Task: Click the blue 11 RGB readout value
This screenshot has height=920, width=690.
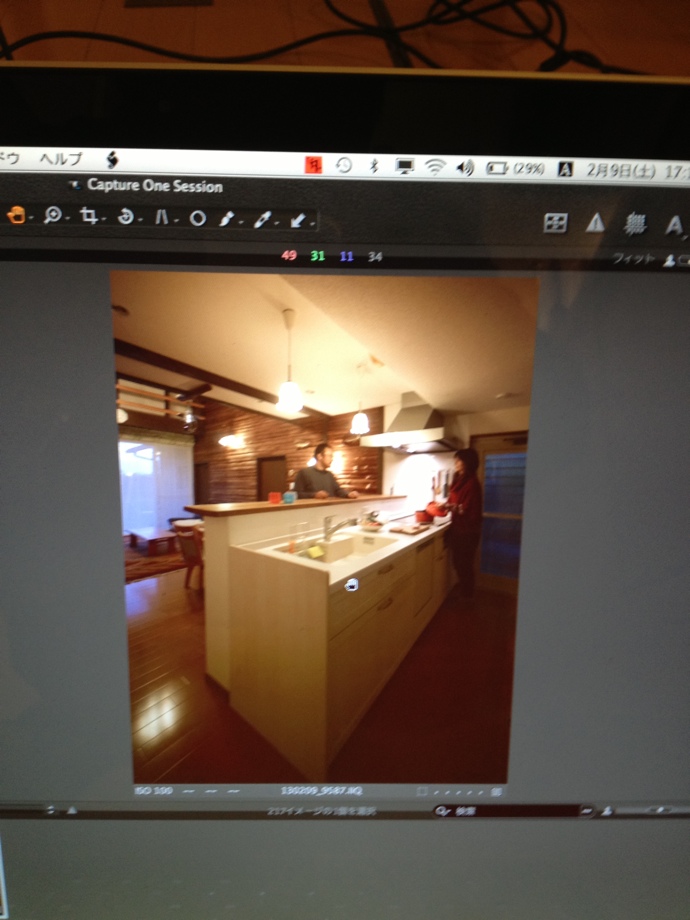Action: coord(346,256)
